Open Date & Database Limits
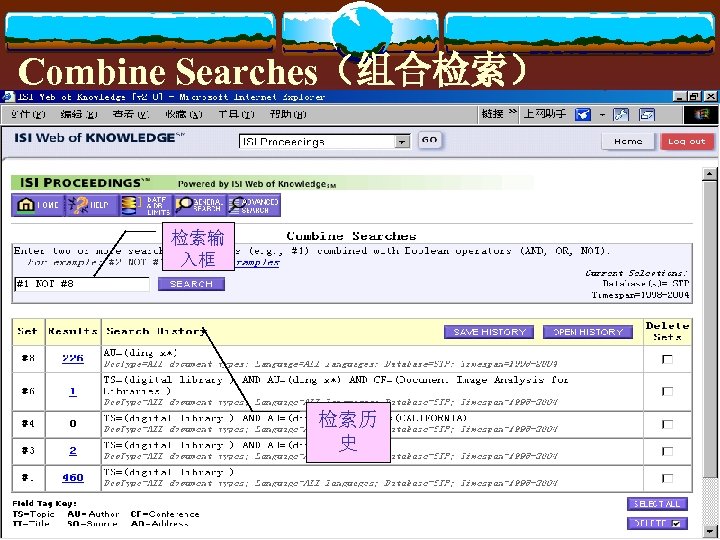The width and height of the screenshot is (720, 540). click(x=146, y=205)
